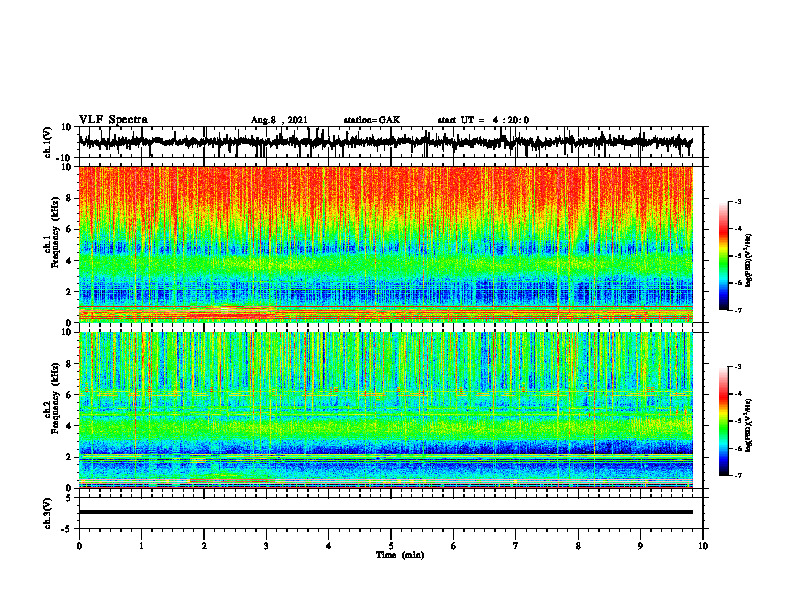Viewport: 792px width, 612px height.
Task: Click the "4" kHz tick on ch.1 spectrogram
Action: (69, 261)
